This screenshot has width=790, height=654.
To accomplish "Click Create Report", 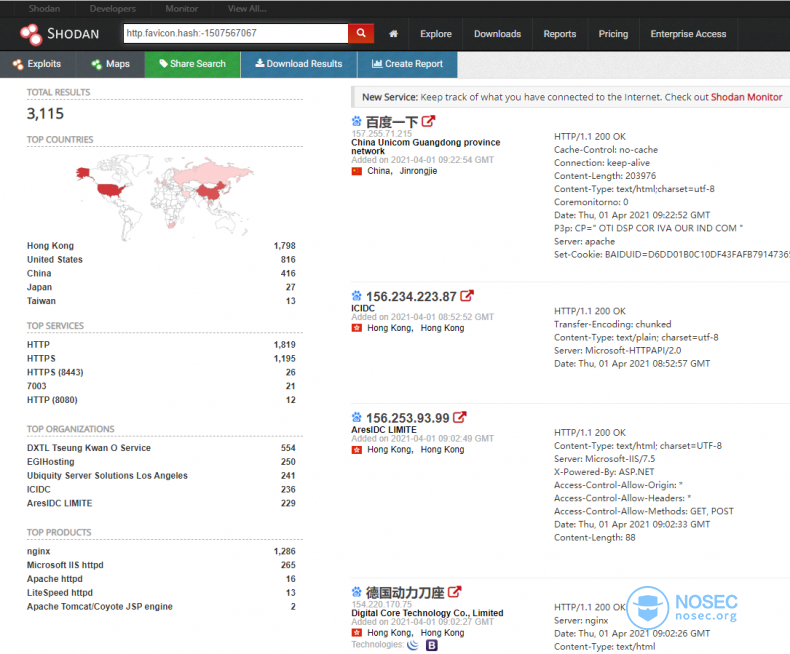I will click(x=407, y=64).
